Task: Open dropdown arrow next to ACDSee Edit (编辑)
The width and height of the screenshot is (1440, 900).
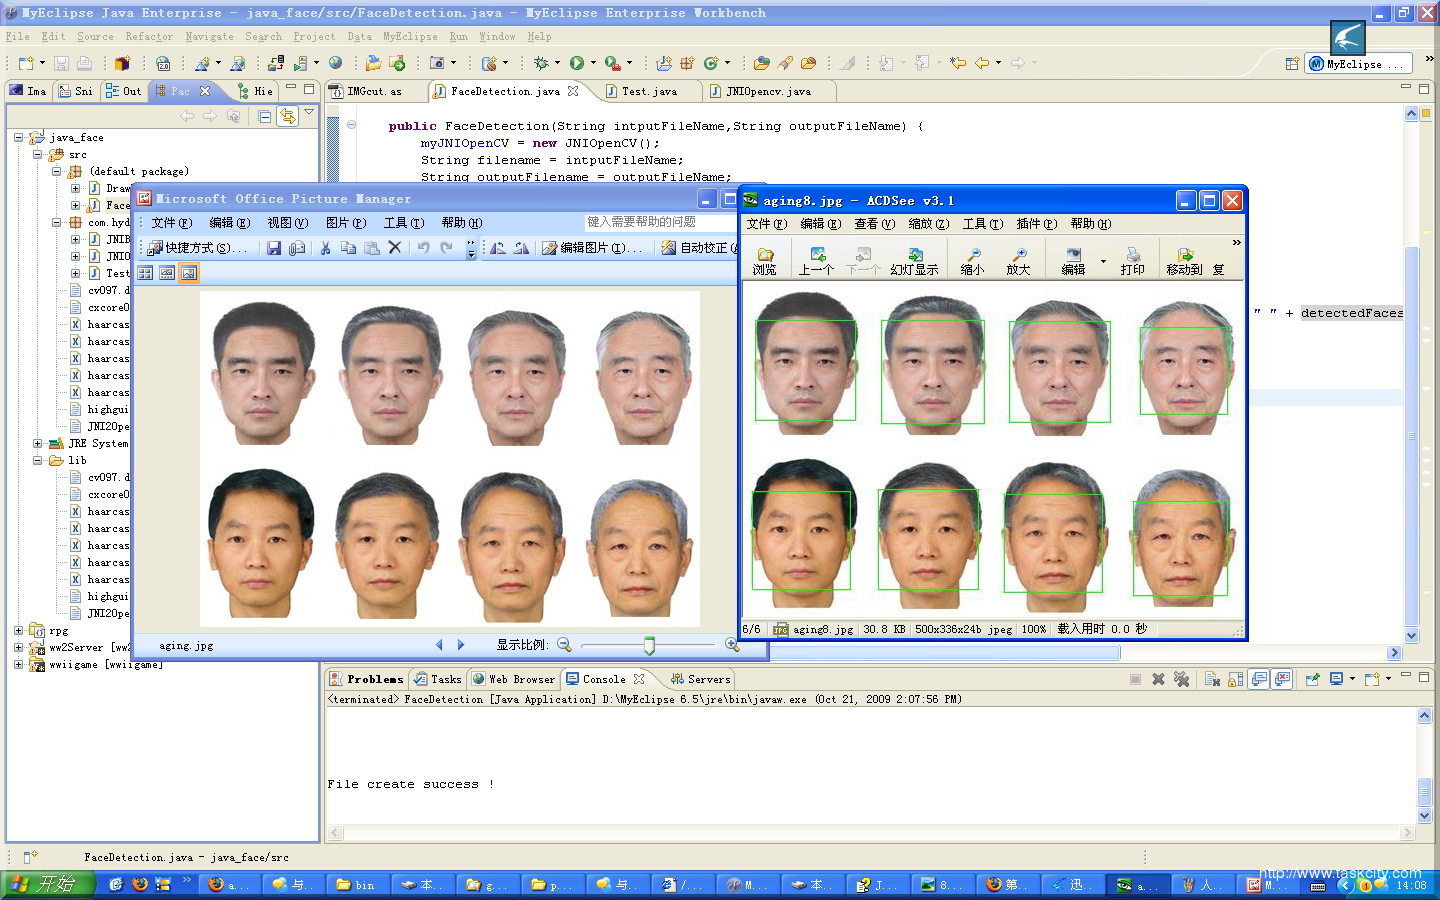Action: click(x=1103, y=262)
